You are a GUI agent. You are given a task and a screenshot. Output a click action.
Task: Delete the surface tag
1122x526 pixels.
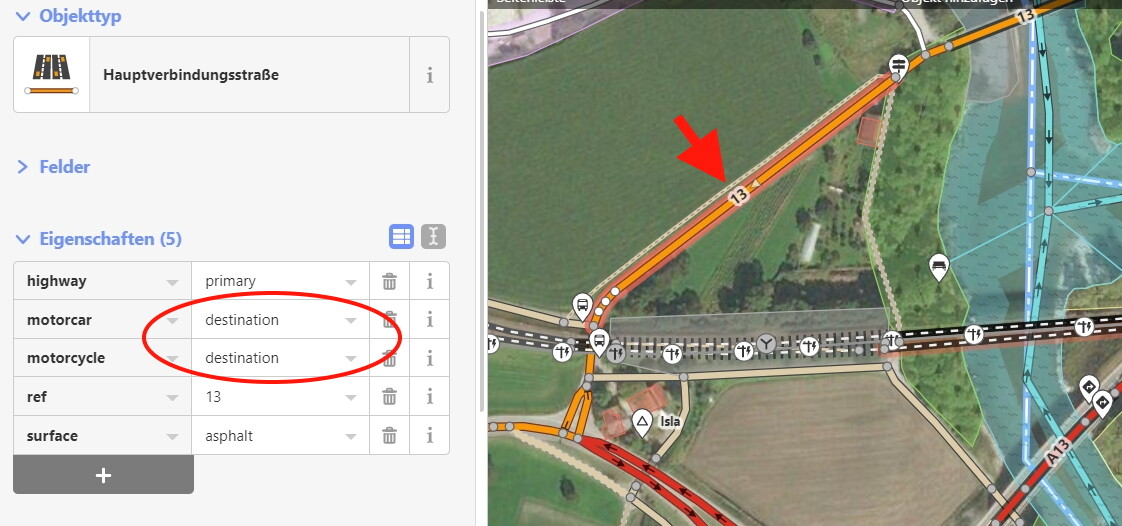(389, 435)
